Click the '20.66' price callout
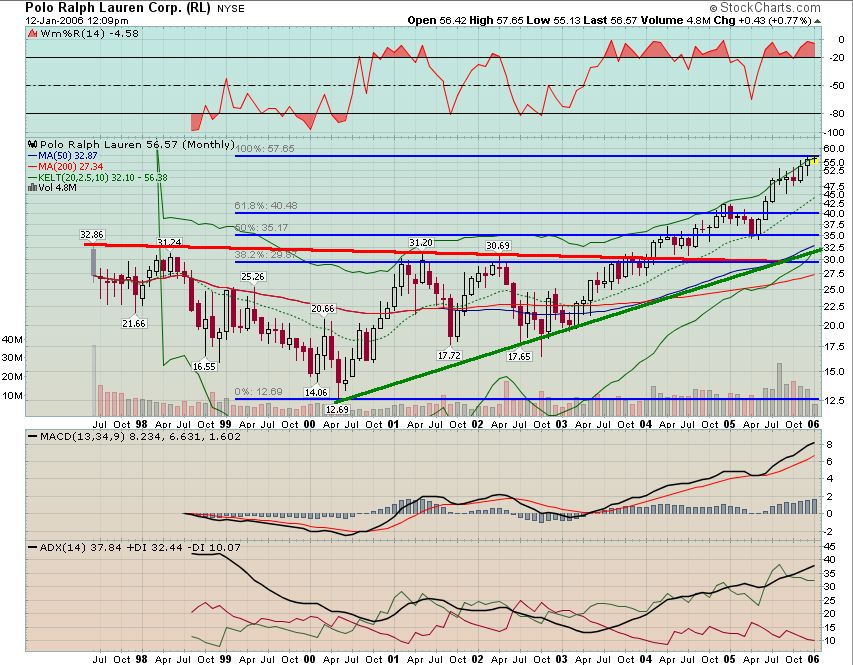853x665 pixels. (323, 309)
